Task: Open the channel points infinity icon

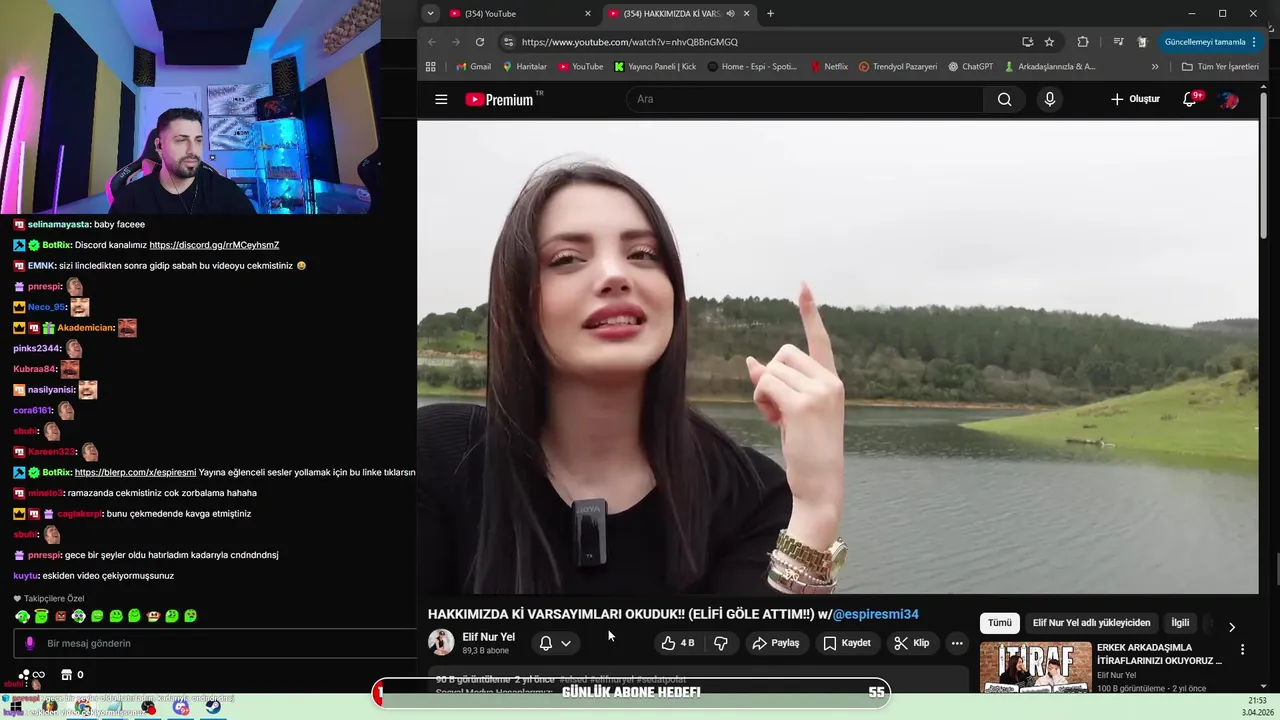Action: coord(32,675)
